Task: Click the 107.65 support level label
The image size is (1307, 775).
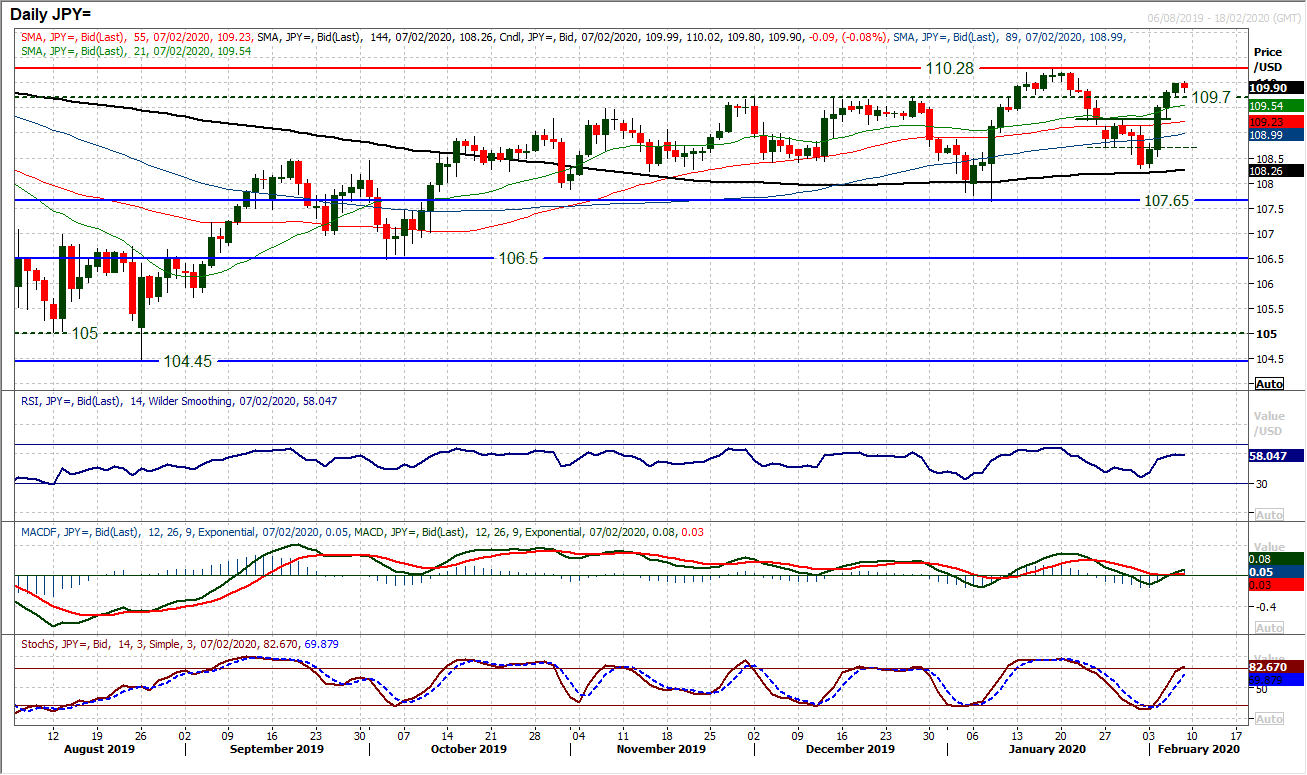Action: (x=1168, y=200)
